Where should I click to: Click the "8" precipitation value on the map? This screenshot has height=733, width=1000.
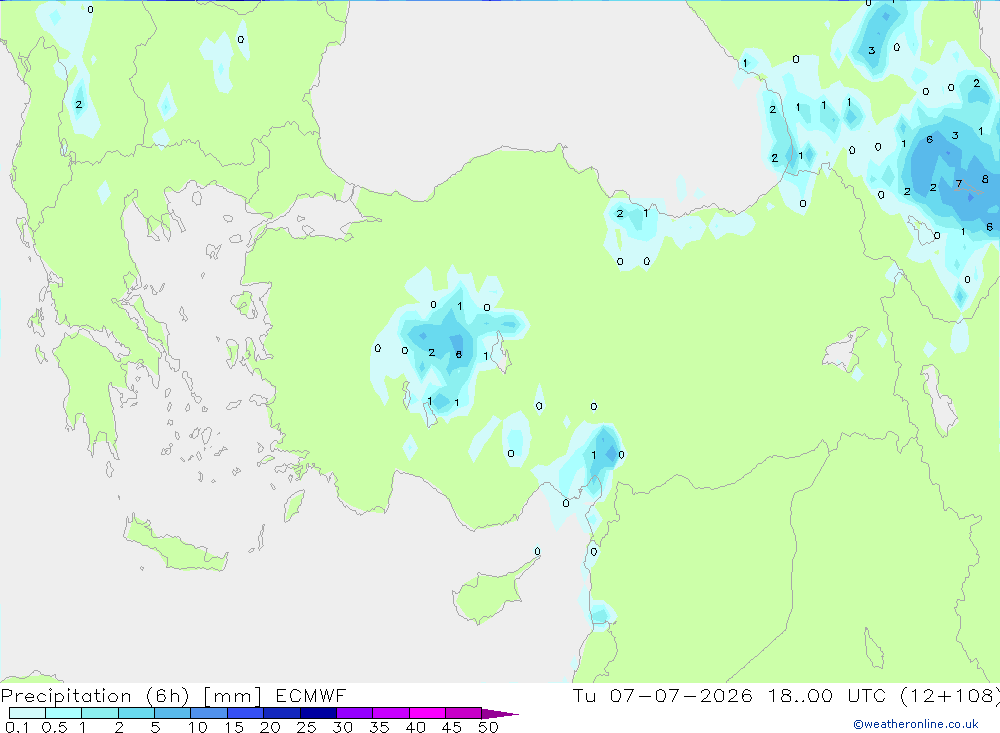pos(985,179)
